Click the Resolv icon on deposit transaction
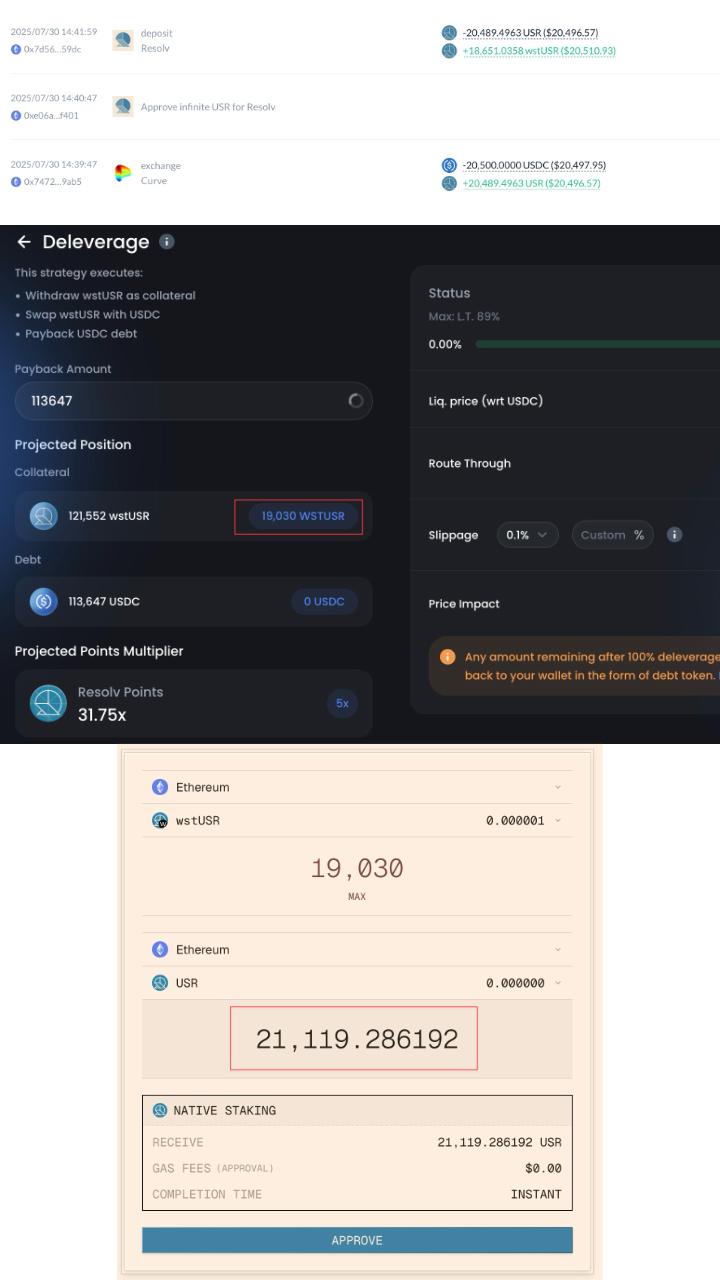This screenshot has height=1280, width=720. pos(123,40)
